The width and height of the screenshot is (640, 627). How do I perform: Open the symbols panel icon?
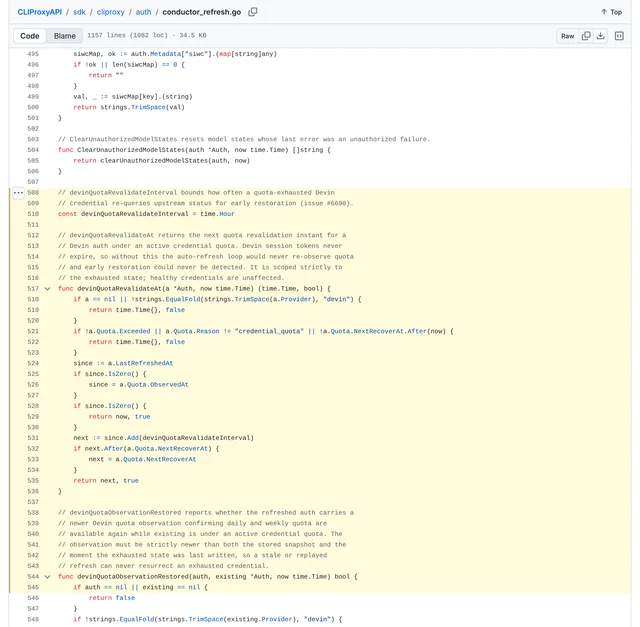[x=619, y=36]
